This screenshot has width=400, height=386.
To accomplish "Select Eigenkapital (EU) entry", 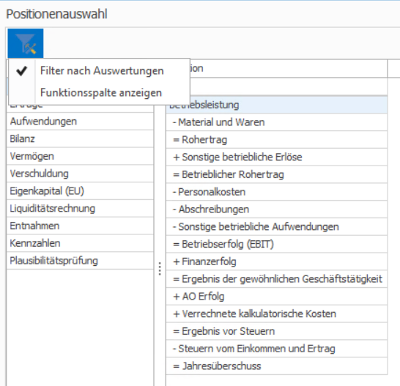I will click(80, 191).
